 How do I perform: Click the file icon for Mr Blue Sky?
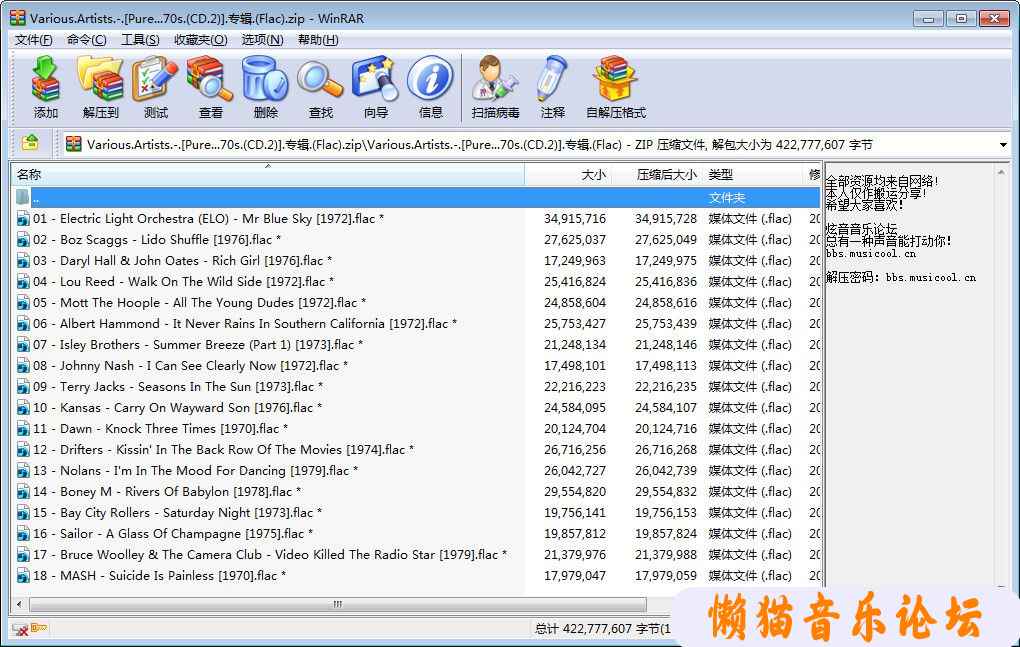click(x=23, y=218)
